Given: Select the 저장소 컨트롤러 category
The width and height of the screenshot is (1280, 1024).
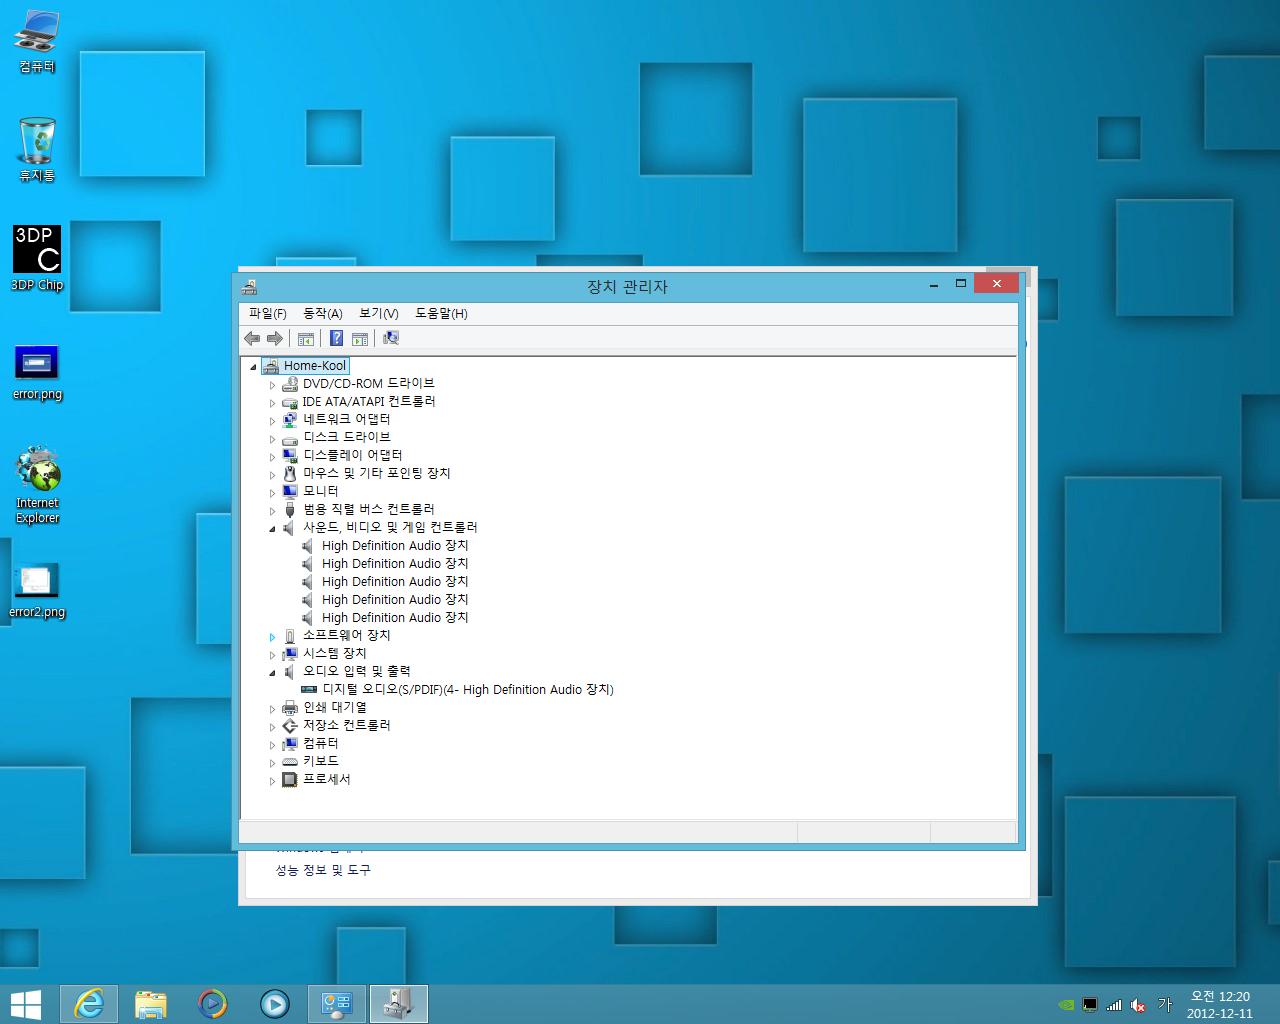Looking at the screenshot, I should [347, 726].
